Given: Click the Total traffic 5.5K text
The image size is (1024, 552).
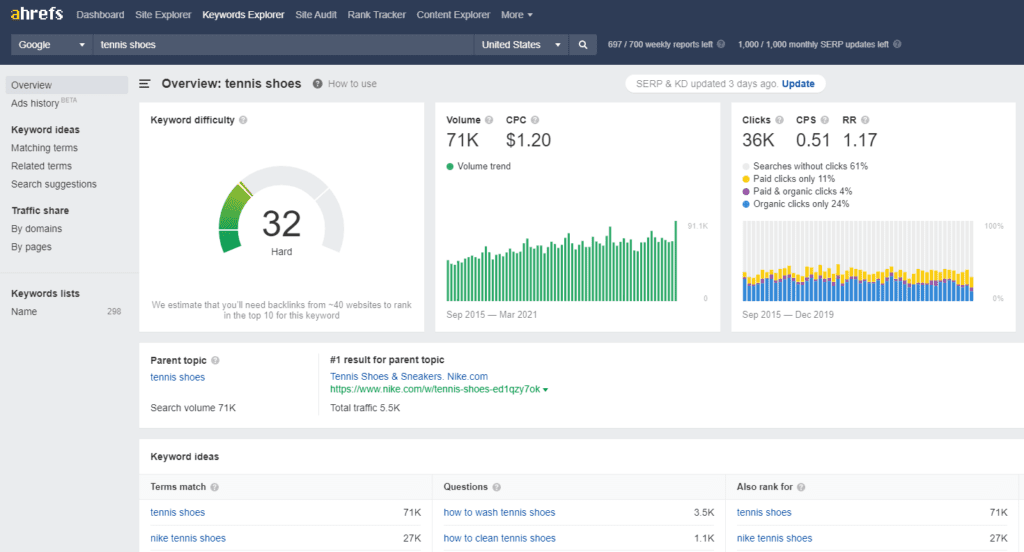Looking at the screenshot, I should click(x=365, y=408).
